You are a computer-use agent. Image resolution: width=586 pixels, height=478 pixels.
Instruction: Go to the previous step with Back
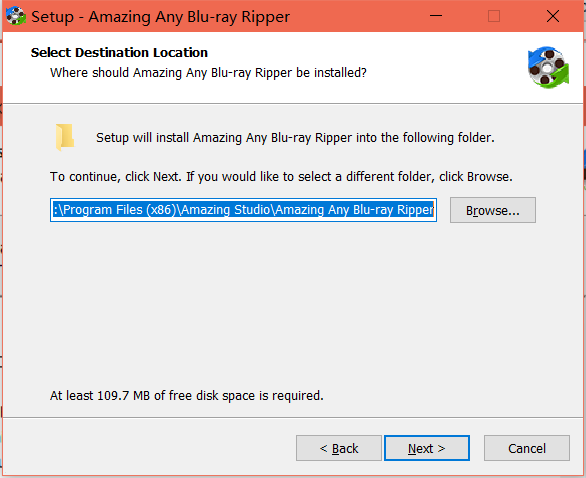pyautogui.click(x=339, y=448)
